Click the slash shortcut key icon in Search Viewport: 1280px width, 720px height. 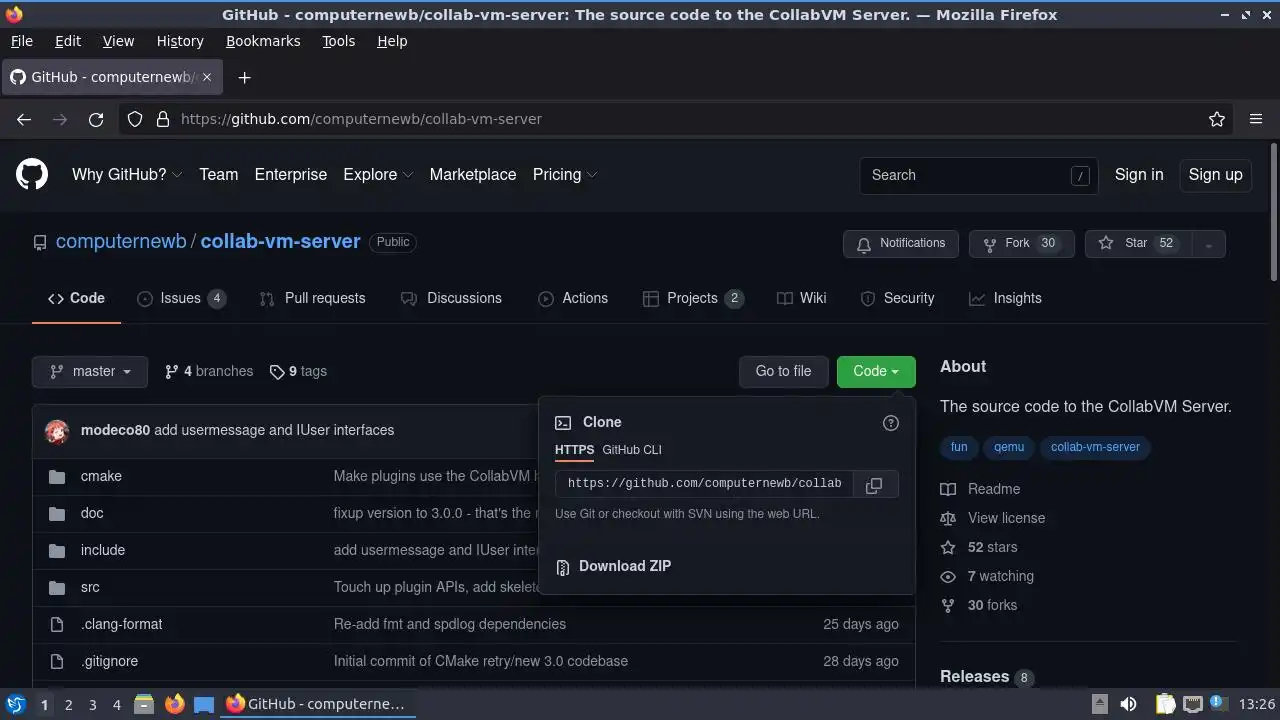1080,176
